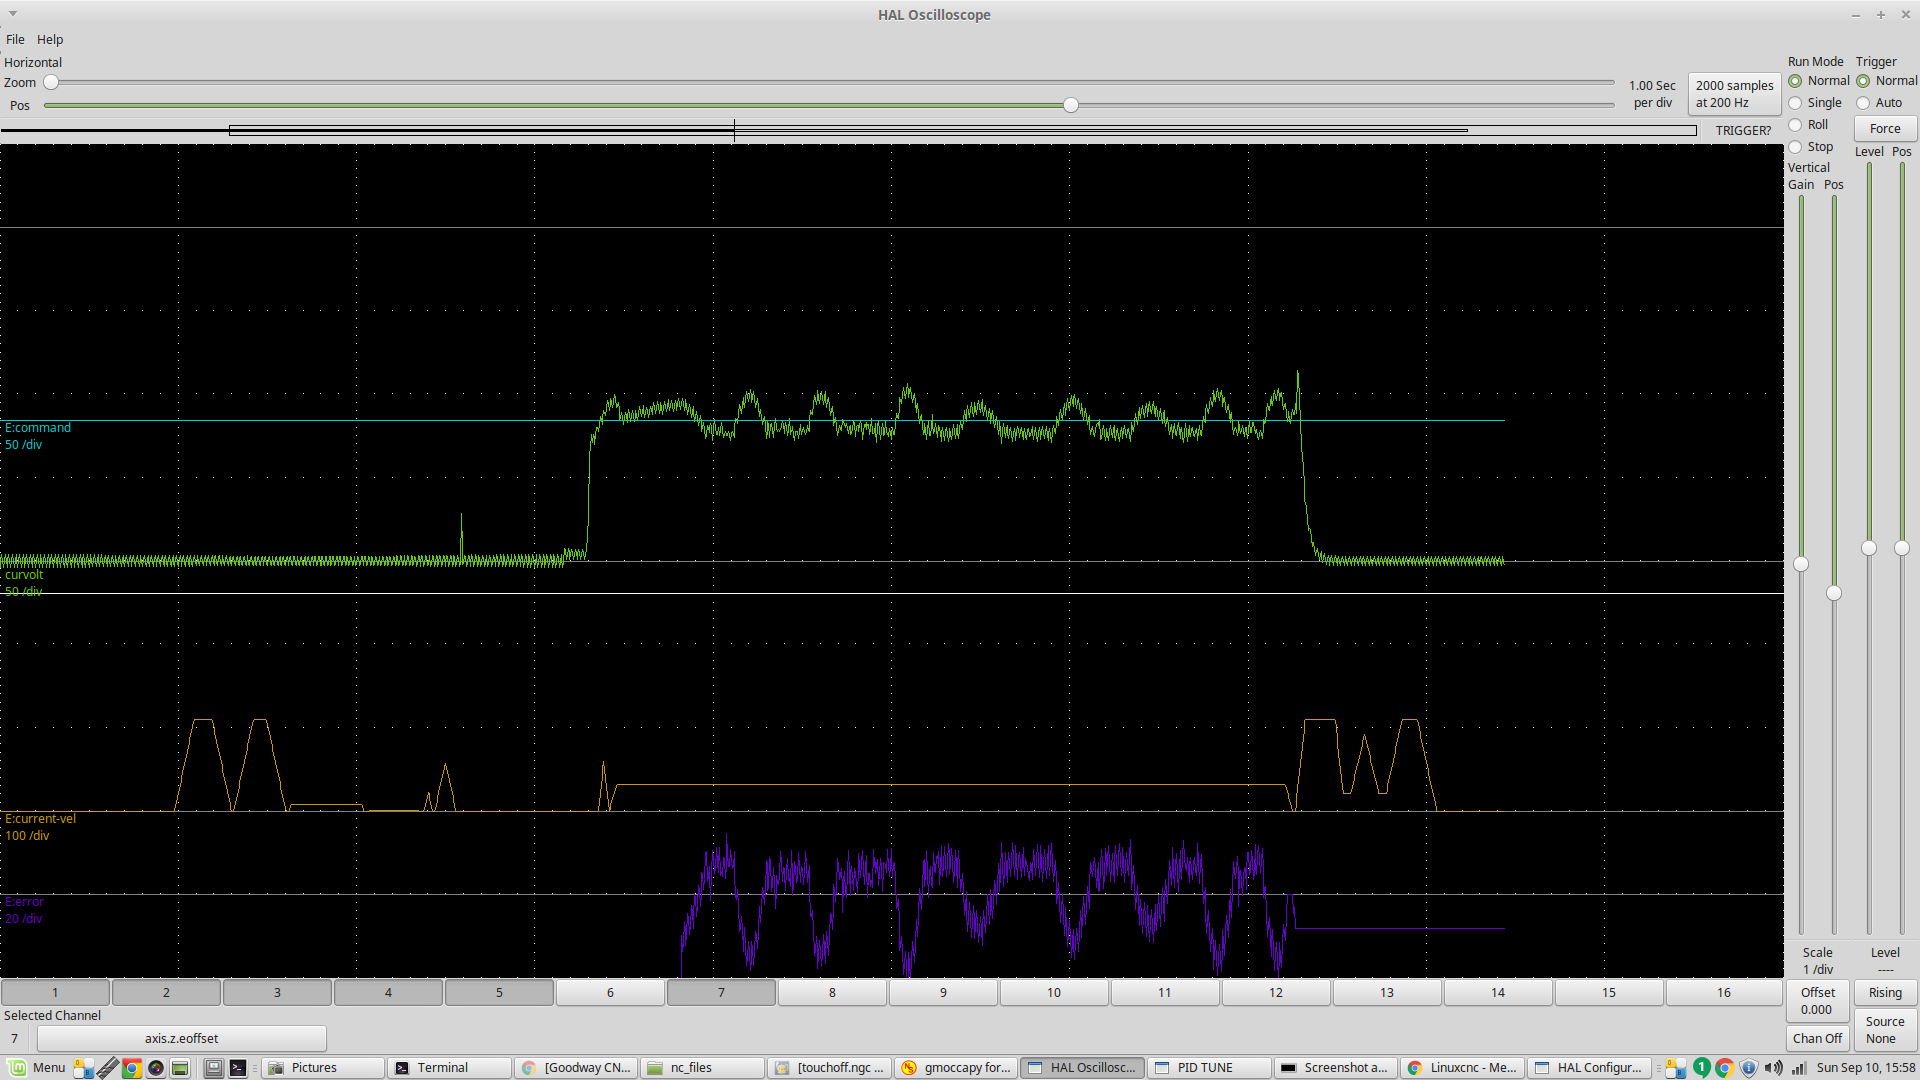
Task: Open the terminal quick launcher icon
Action: (238, 1068)
